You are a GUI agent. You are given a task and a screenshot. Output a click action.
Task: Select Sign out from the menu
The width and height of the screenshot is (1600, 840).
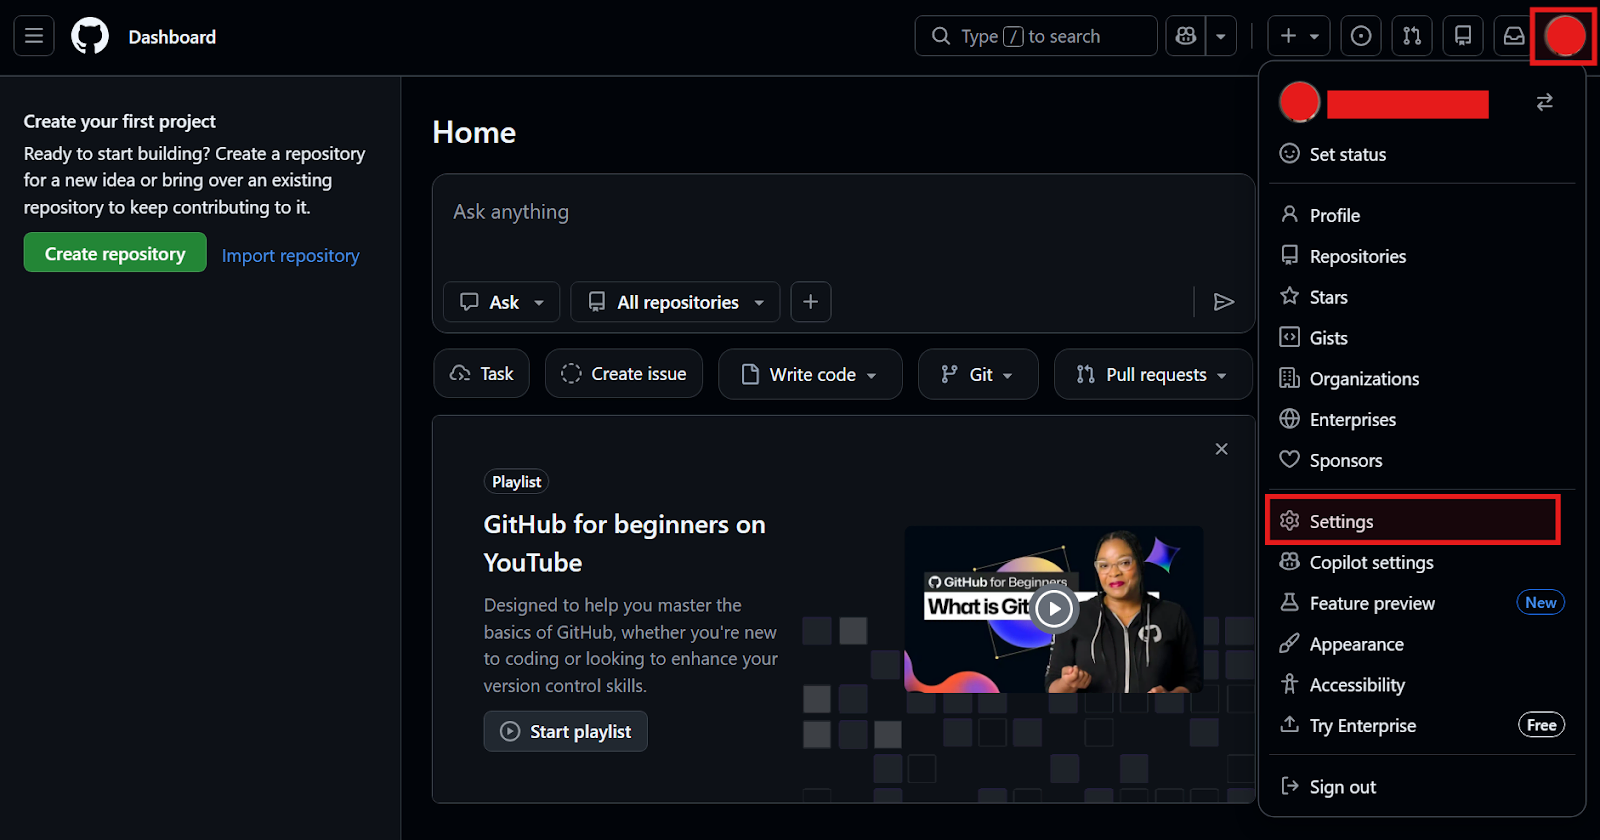pos(1342,787)
